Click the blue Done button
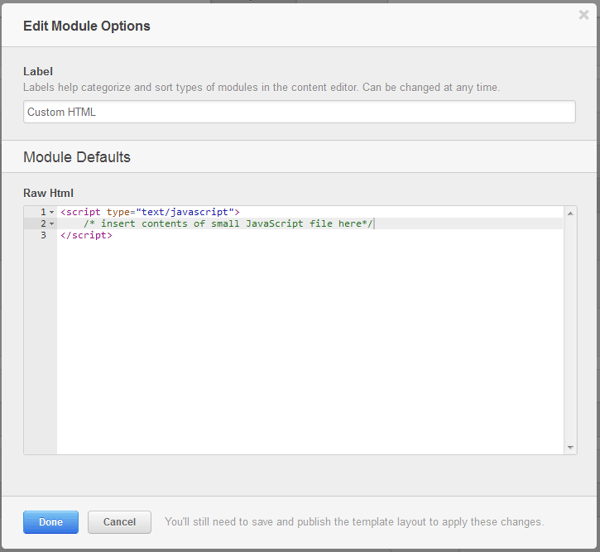 click(x=51, y=522)
